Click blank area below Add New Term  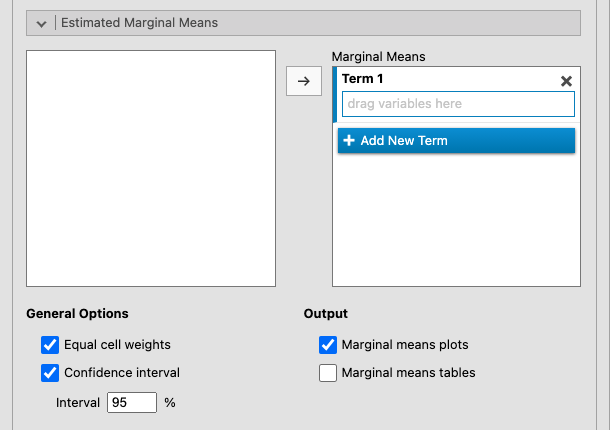456,220
